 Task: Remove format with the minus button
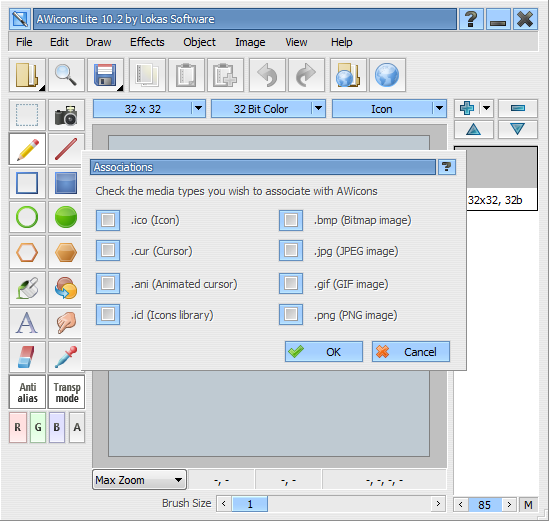tap(517, 108)
